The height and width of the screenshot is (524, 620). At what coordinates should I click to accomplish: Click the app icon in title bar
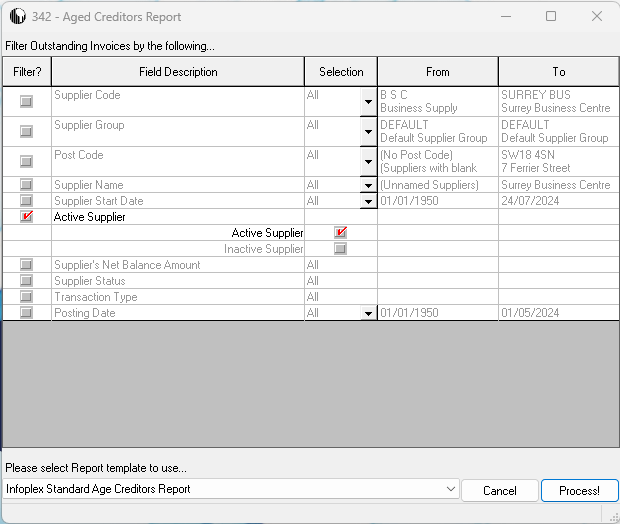[17, 17]
